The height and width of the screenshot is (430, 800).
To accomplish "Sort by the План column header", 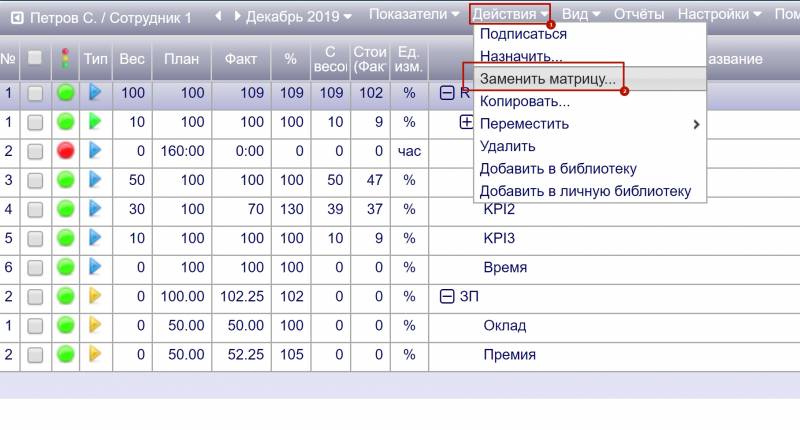I will [x=181, y=59].
